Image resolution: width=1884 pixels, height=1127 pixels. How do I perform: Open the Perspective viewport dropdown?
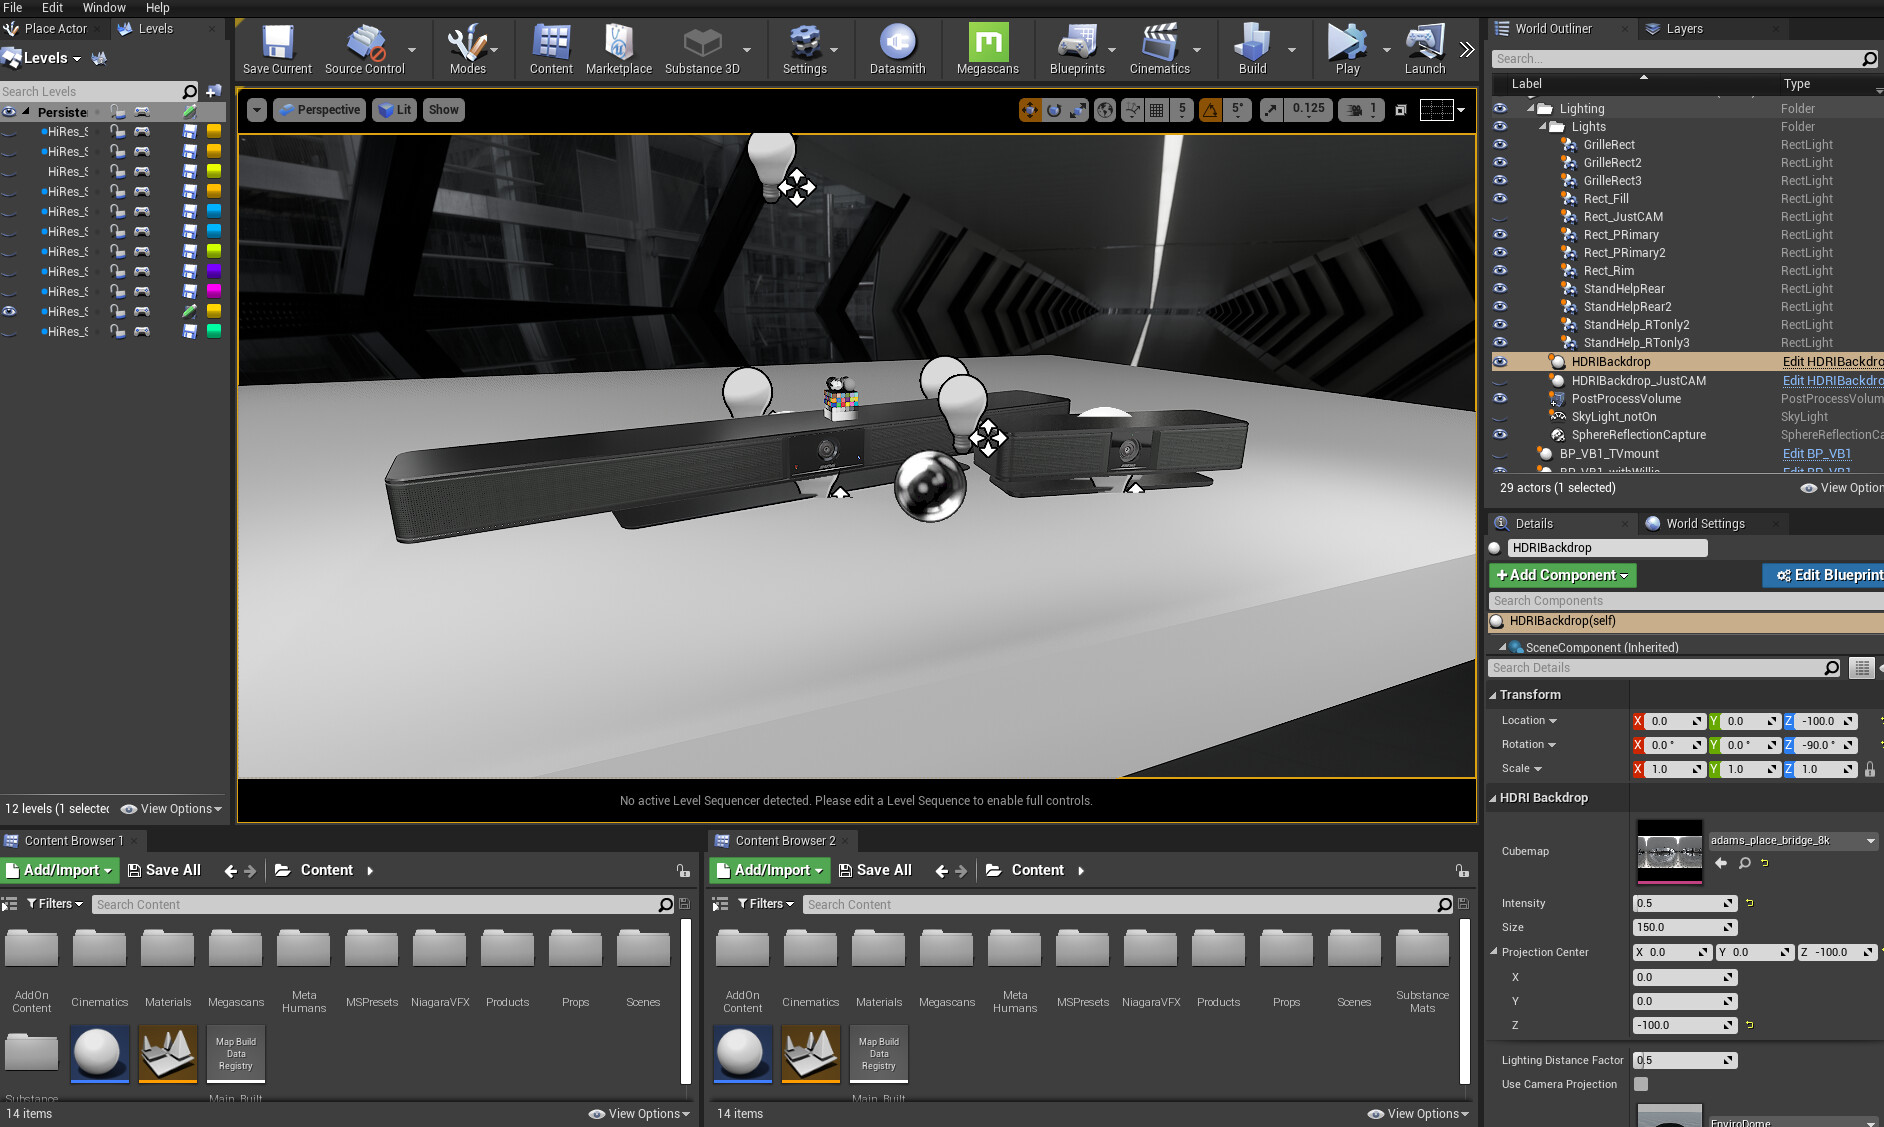coord(319,109)
